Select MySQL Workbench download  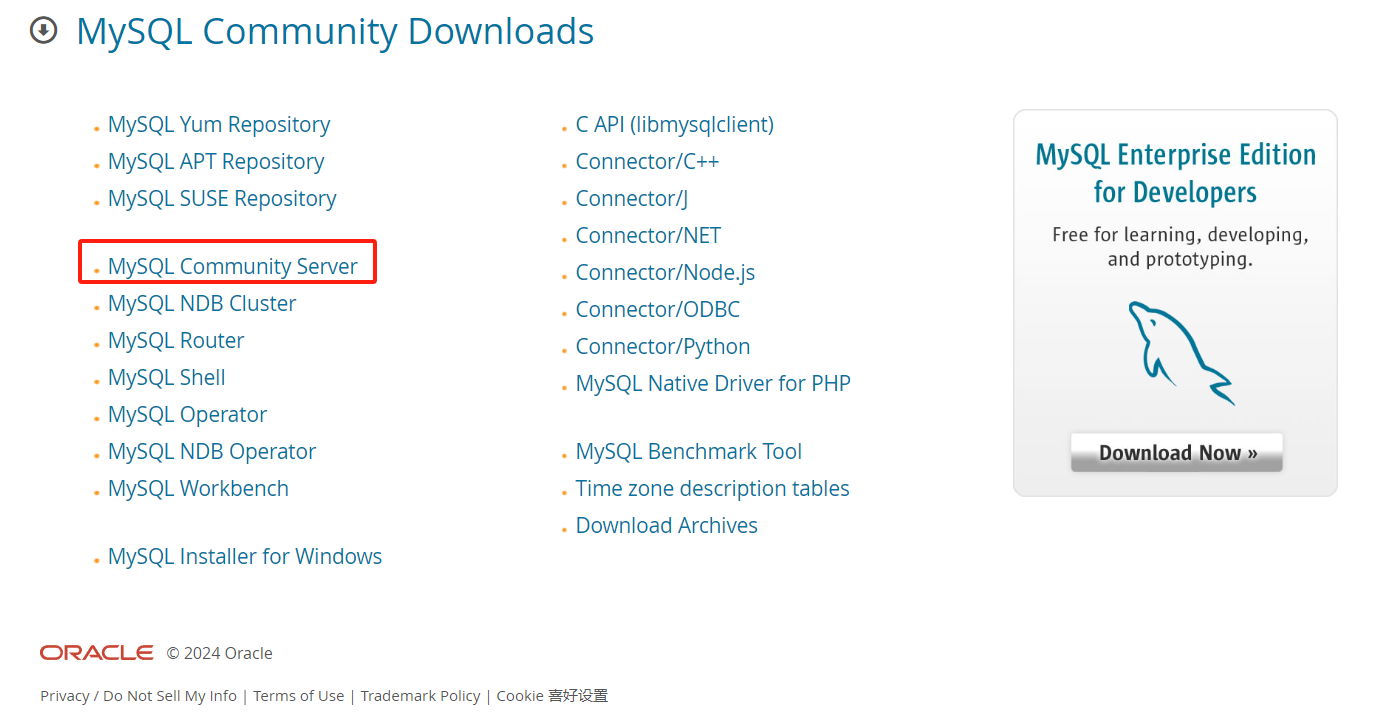pos(198,489)
